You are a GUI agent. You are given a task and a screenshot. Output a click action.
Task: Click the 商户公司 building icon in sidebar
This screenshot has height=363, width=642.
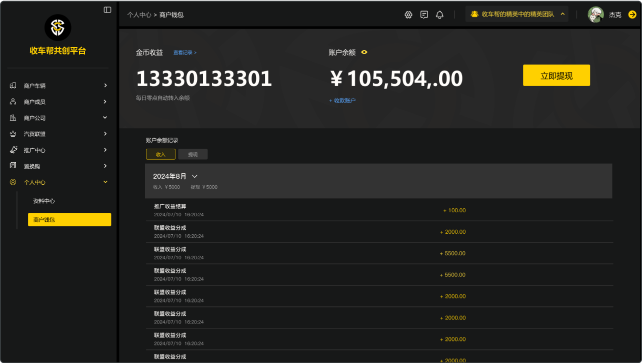[x=13, y=117]
